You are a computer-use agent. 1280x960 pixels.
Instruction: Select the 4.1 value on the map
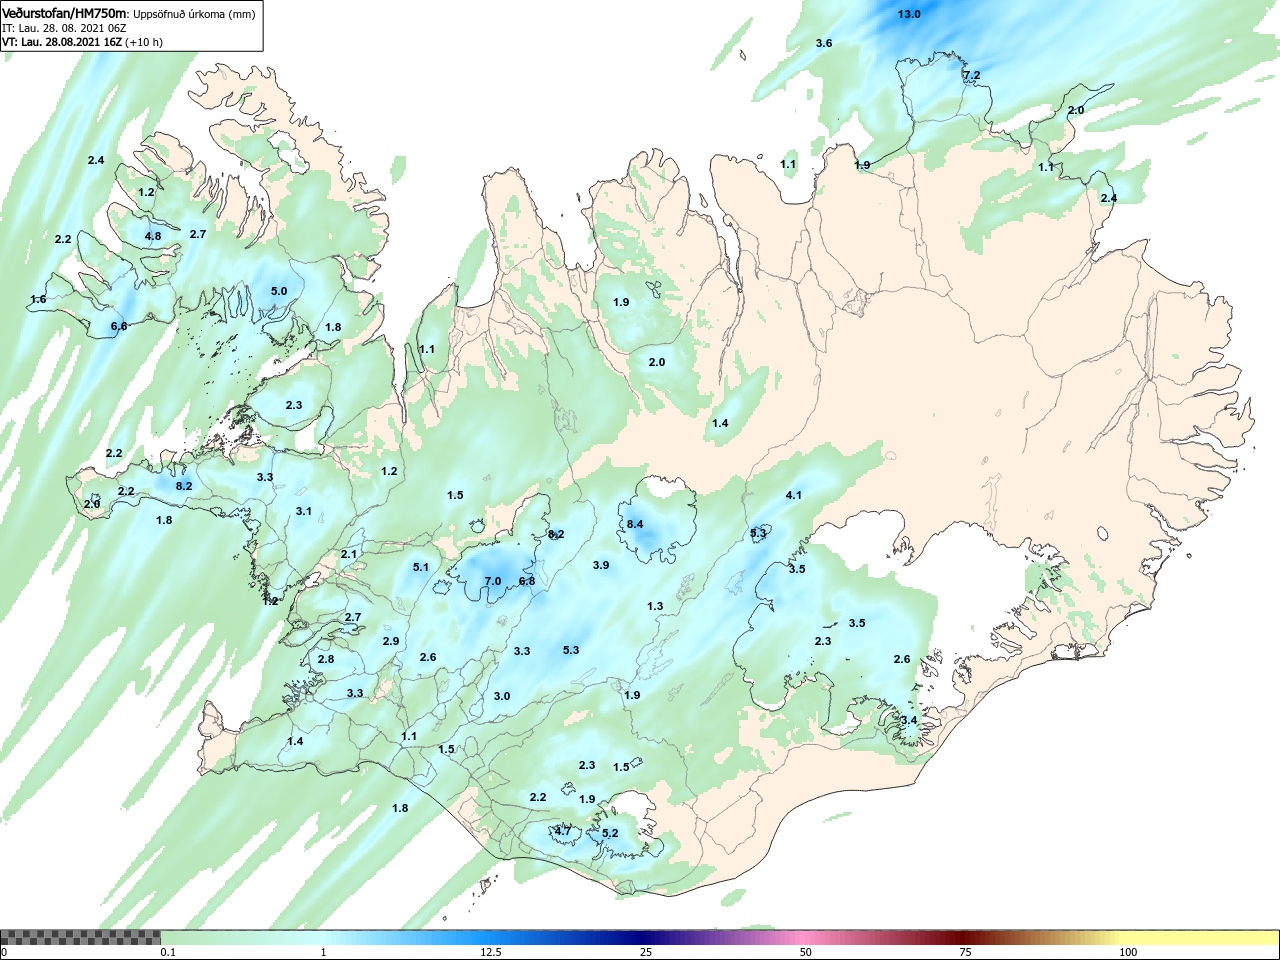pyautogui.click(x=794, y=496)
